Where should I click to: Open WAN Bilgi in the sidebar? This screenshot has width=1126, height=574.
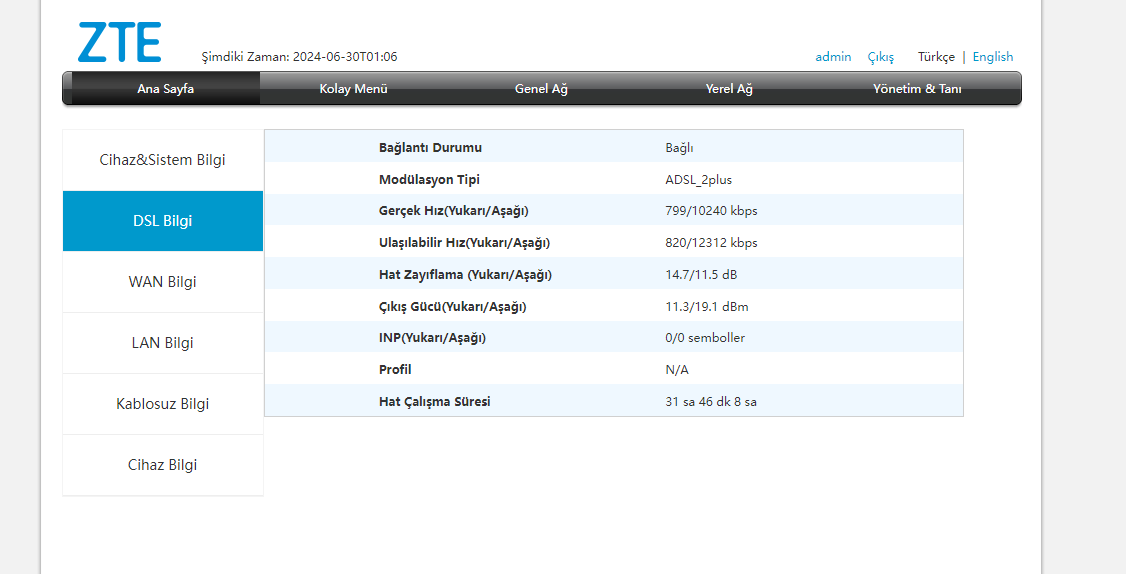(162, 282)
